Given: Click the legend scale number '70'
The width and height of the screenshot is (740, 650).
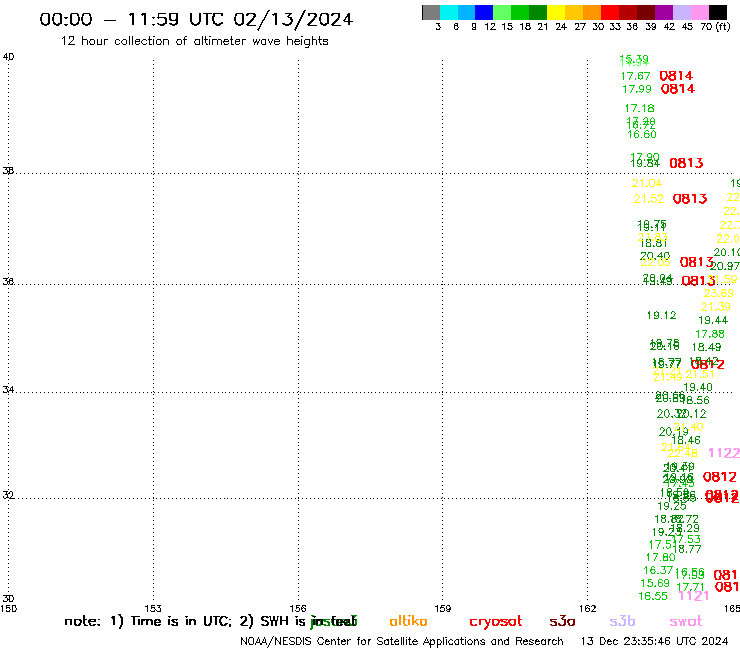Looking at the screenshot, I should pos(706,26).
